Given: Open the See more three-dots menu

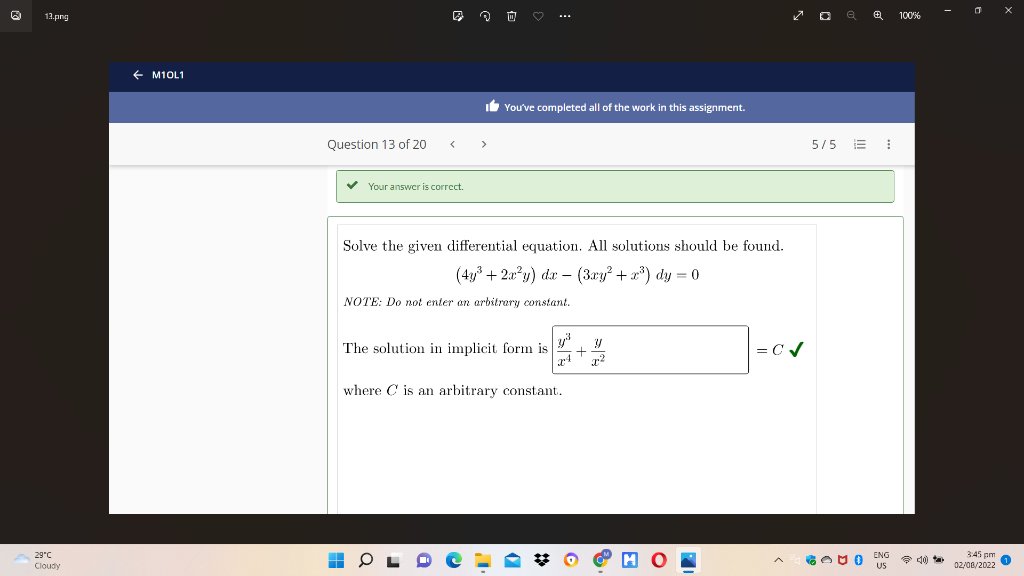Looking at the screenshot, I should (565, 16).
